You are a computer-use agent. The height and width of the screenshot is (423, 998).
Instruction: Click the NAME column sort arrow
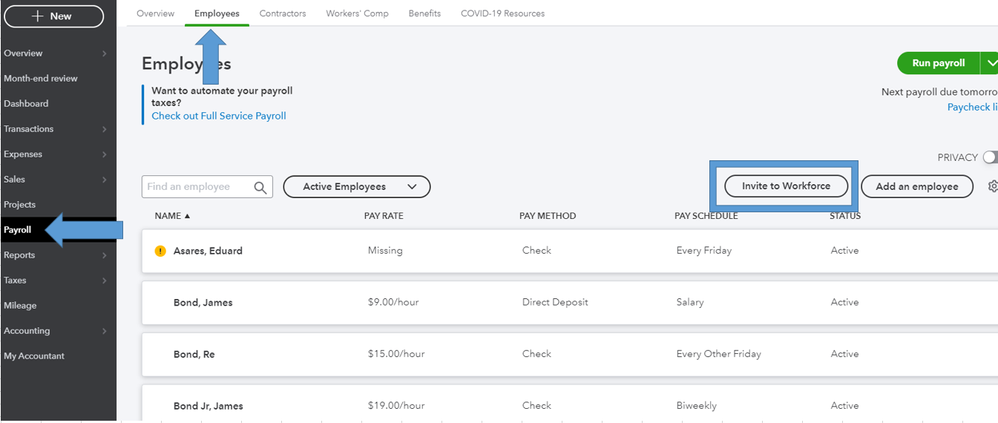(x=187, y=216)
